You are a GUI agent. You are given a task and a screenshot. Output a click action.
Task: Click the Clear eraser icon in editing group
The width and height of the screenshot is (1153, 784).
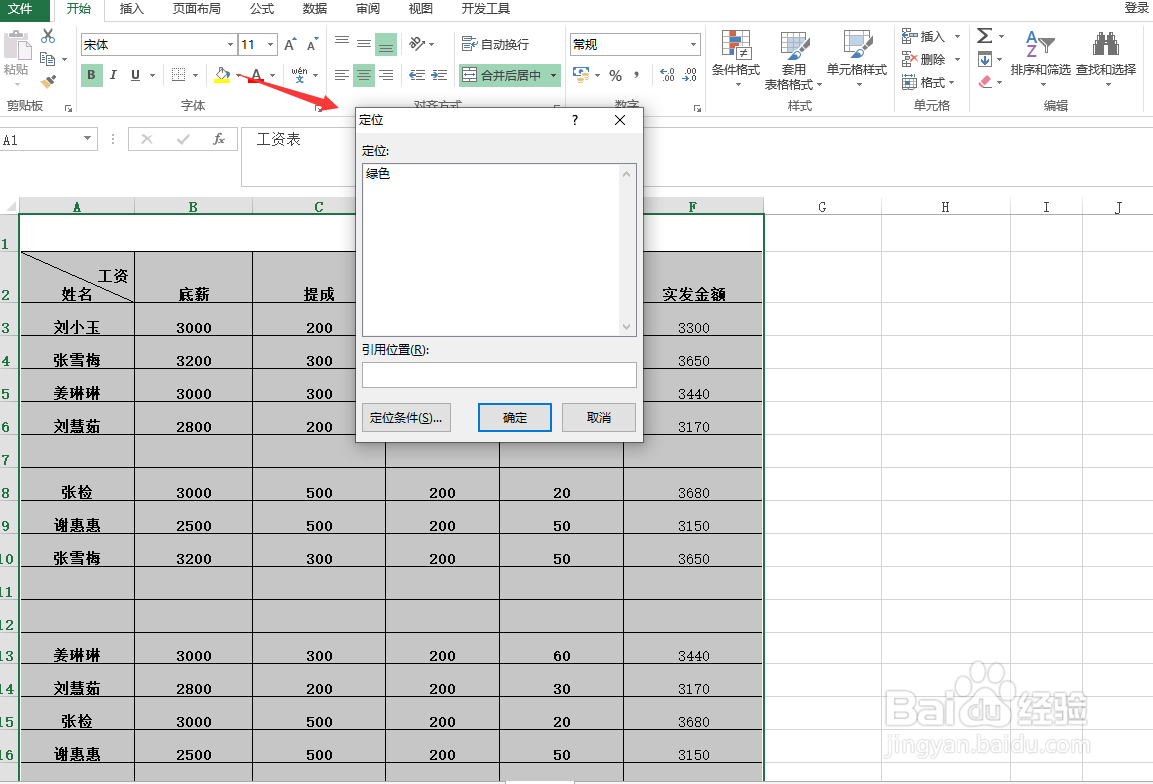(985, 82)
